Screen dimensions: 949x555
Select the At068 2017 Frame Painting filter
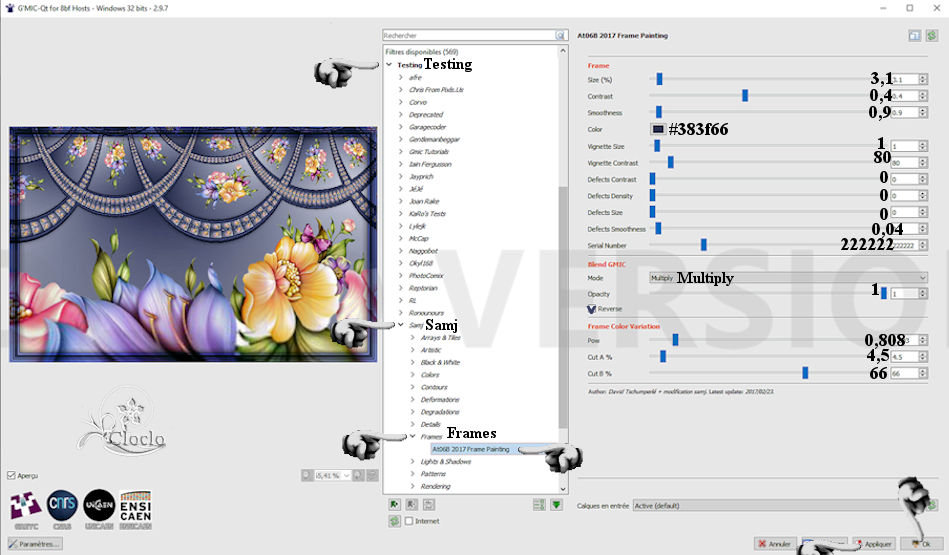coord(470,449)
